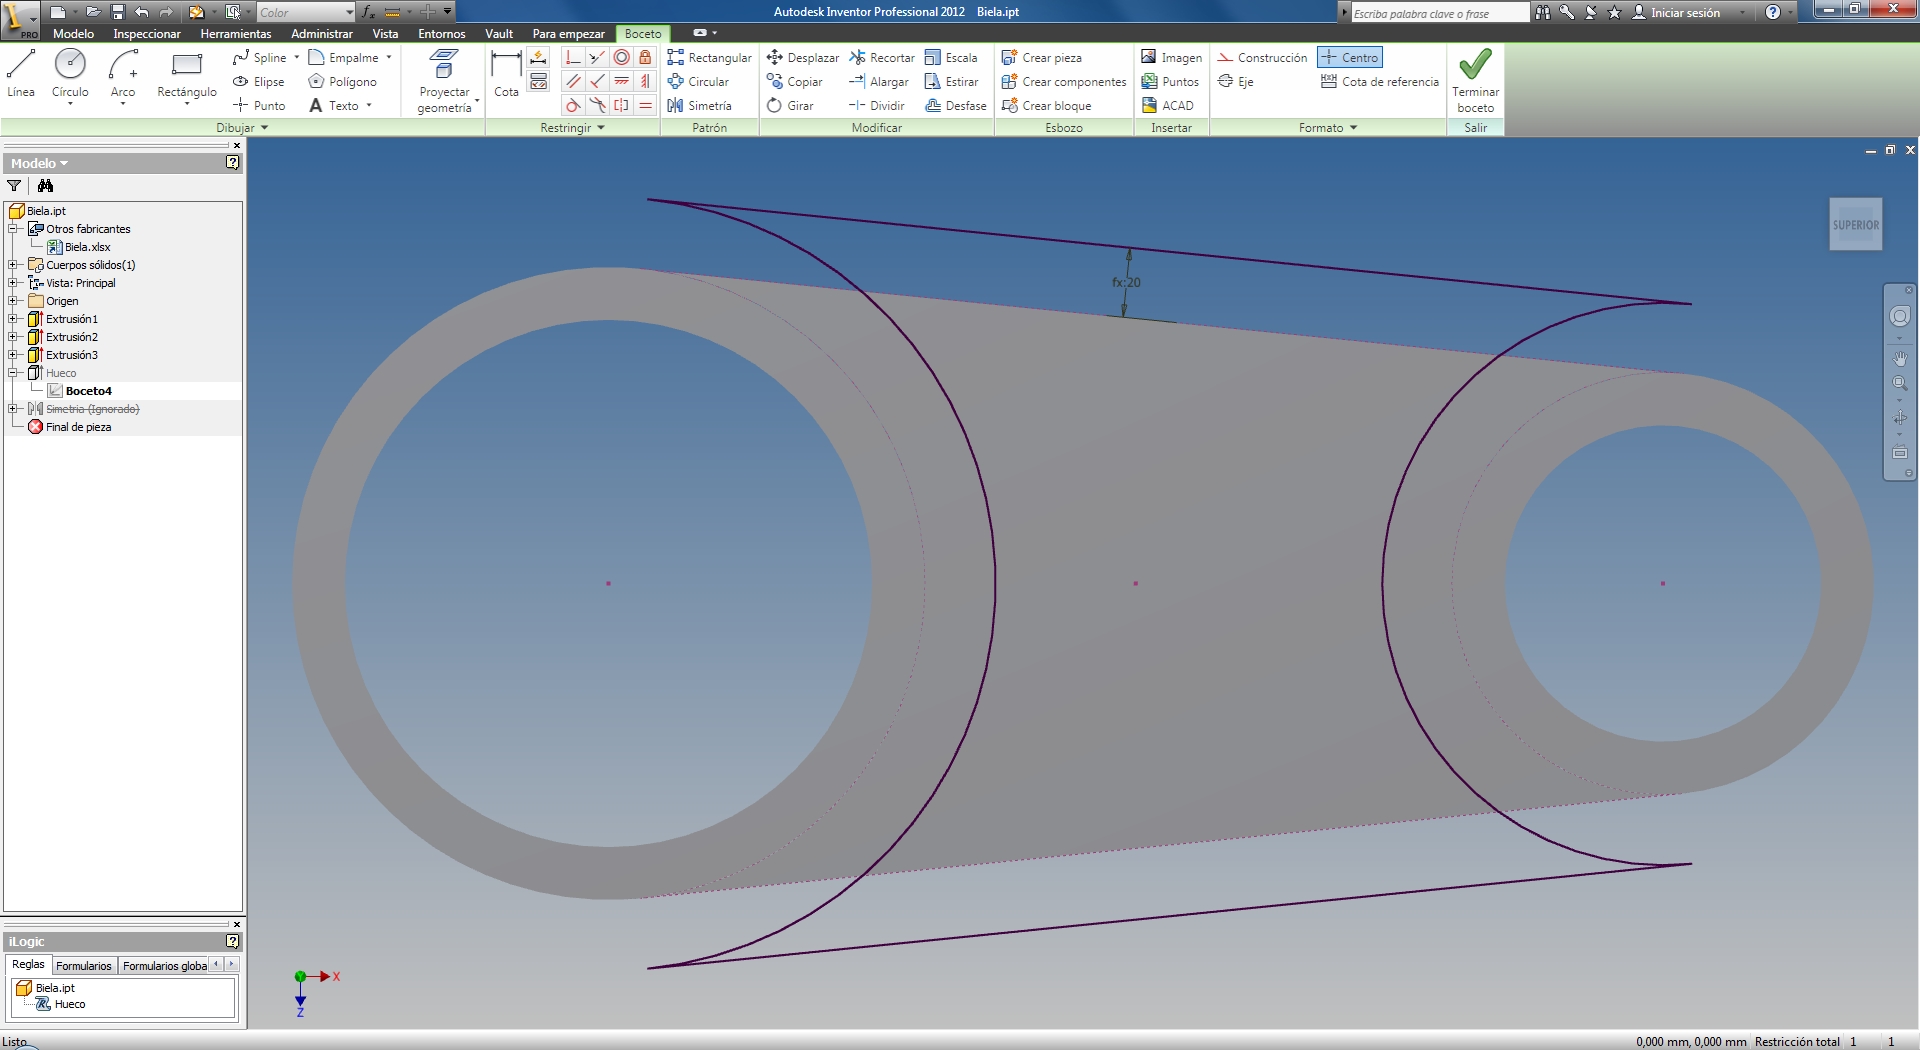Viewport: 1920px width, 1050px height.
Task: Activate Pan hand in navigation bar
Action: (1900, 358)
